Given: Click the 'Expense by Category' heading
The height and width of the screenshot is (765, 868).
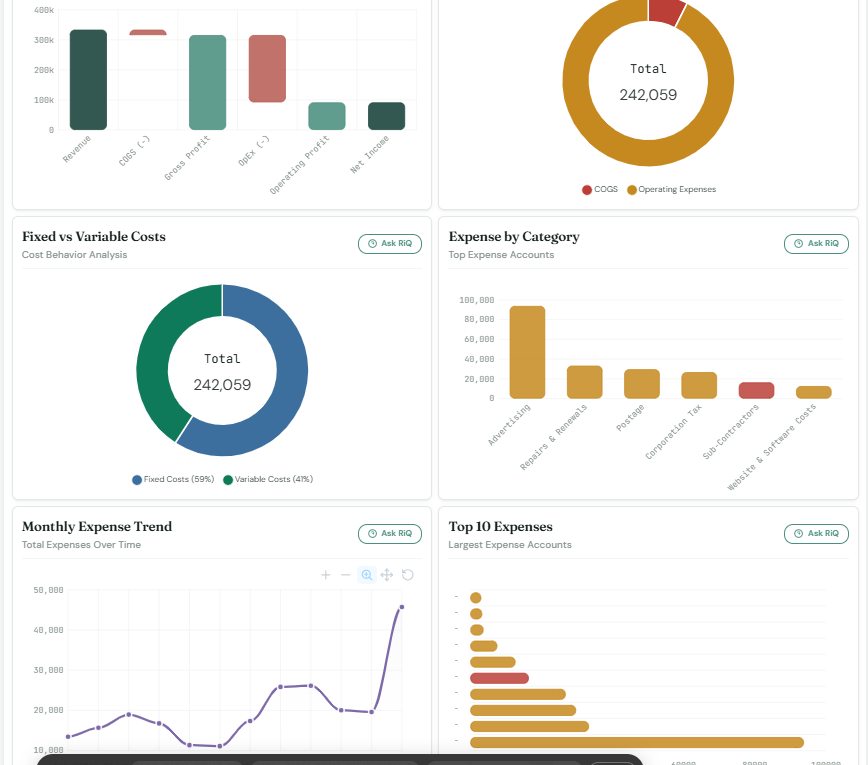Looking at the screenshot, I should (x=514, y=237).
